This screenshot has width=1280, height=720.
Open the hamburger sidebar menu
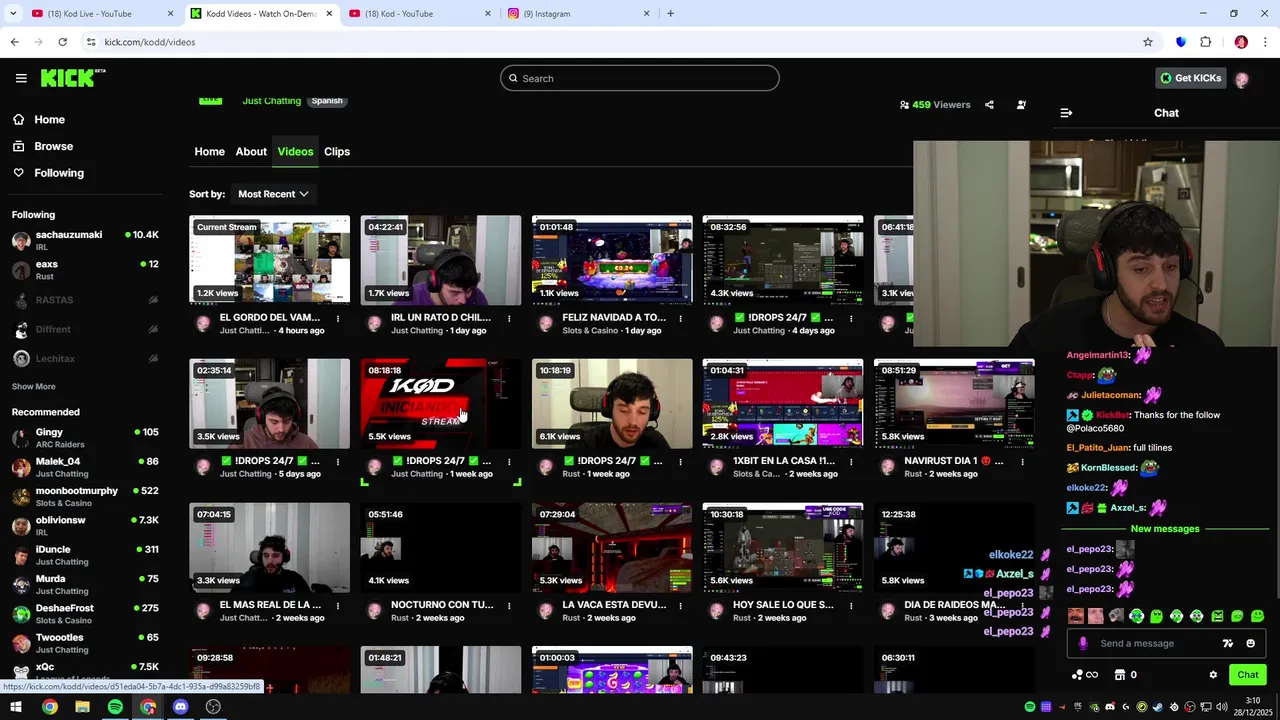21,78
